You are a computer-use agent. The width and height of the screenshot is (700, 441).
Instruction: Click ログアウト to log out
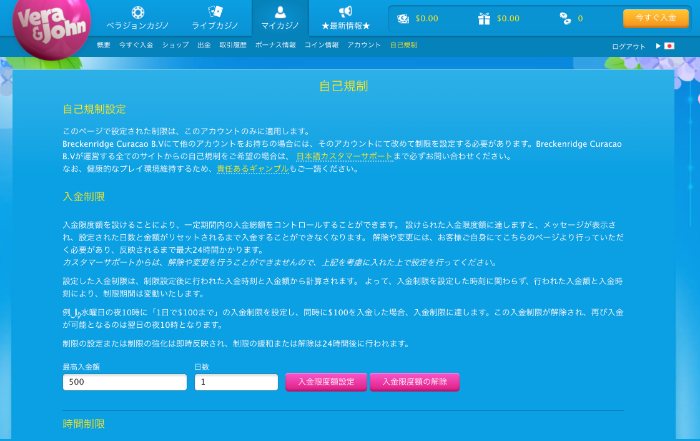pos(628,46)
